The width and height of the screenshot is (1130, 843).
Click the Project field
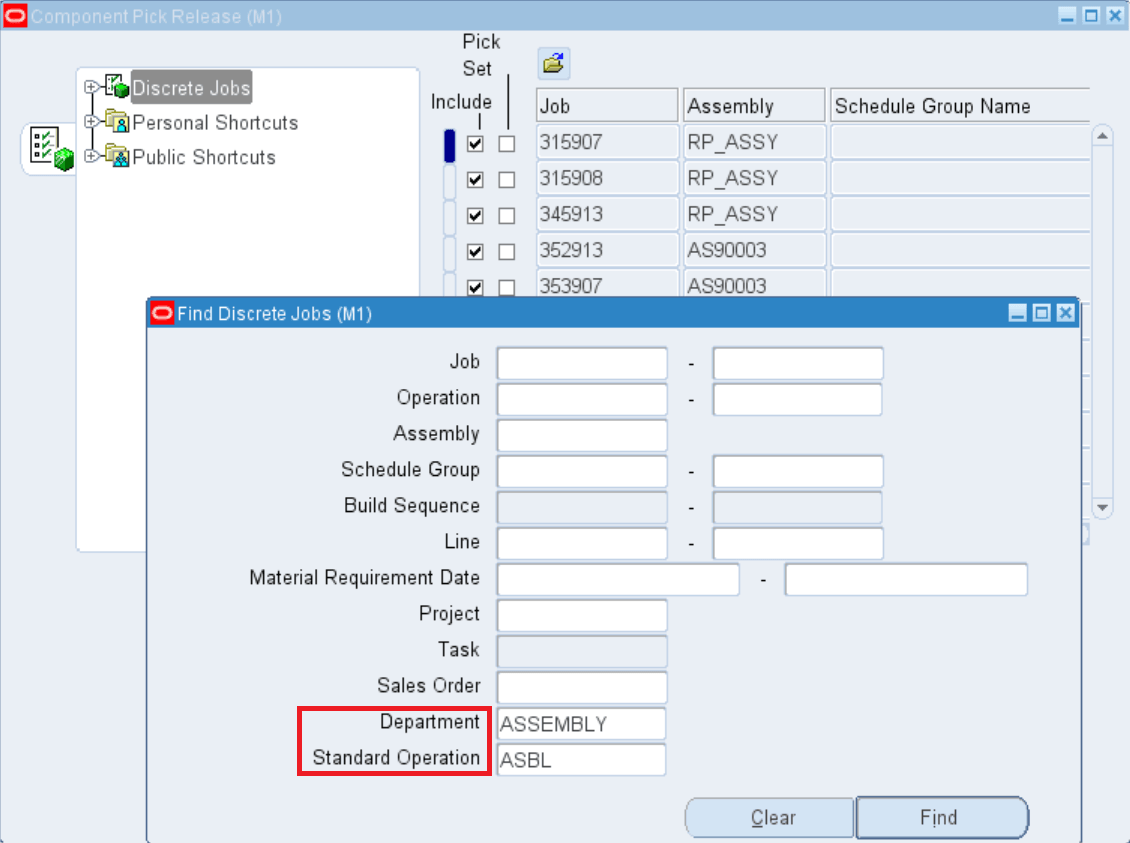[x=582, y=615]
